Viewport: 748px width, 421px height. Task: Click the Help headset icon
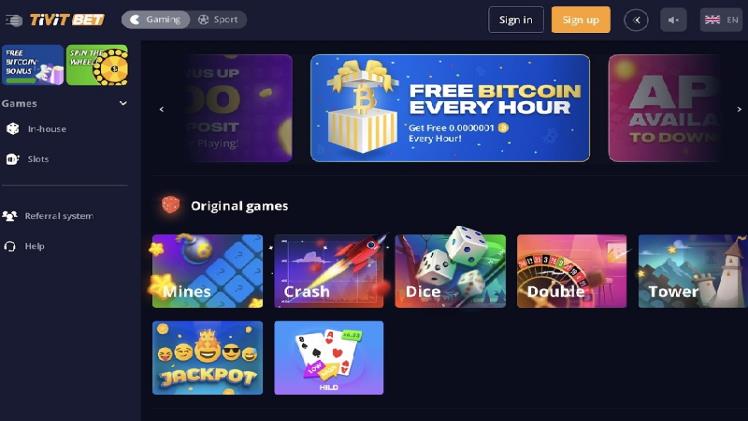(10, 246)
